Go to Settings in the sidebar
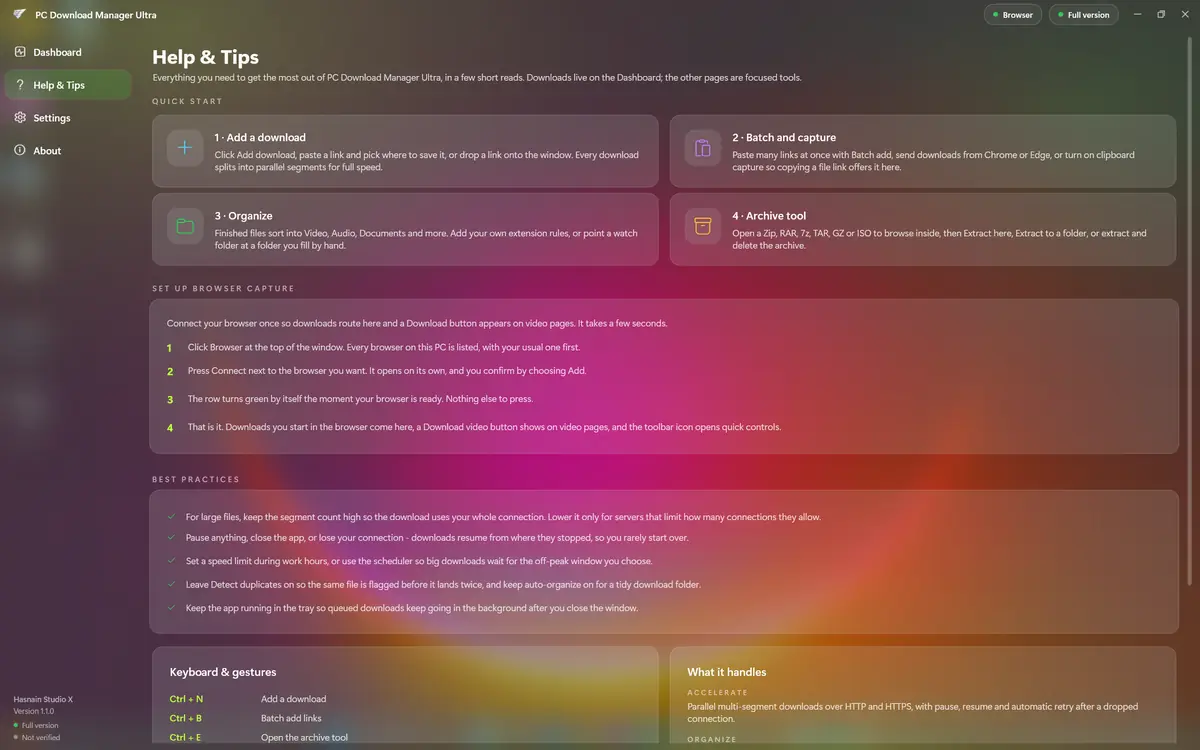This screenshot has width=1200, height=750. [67, 118]
